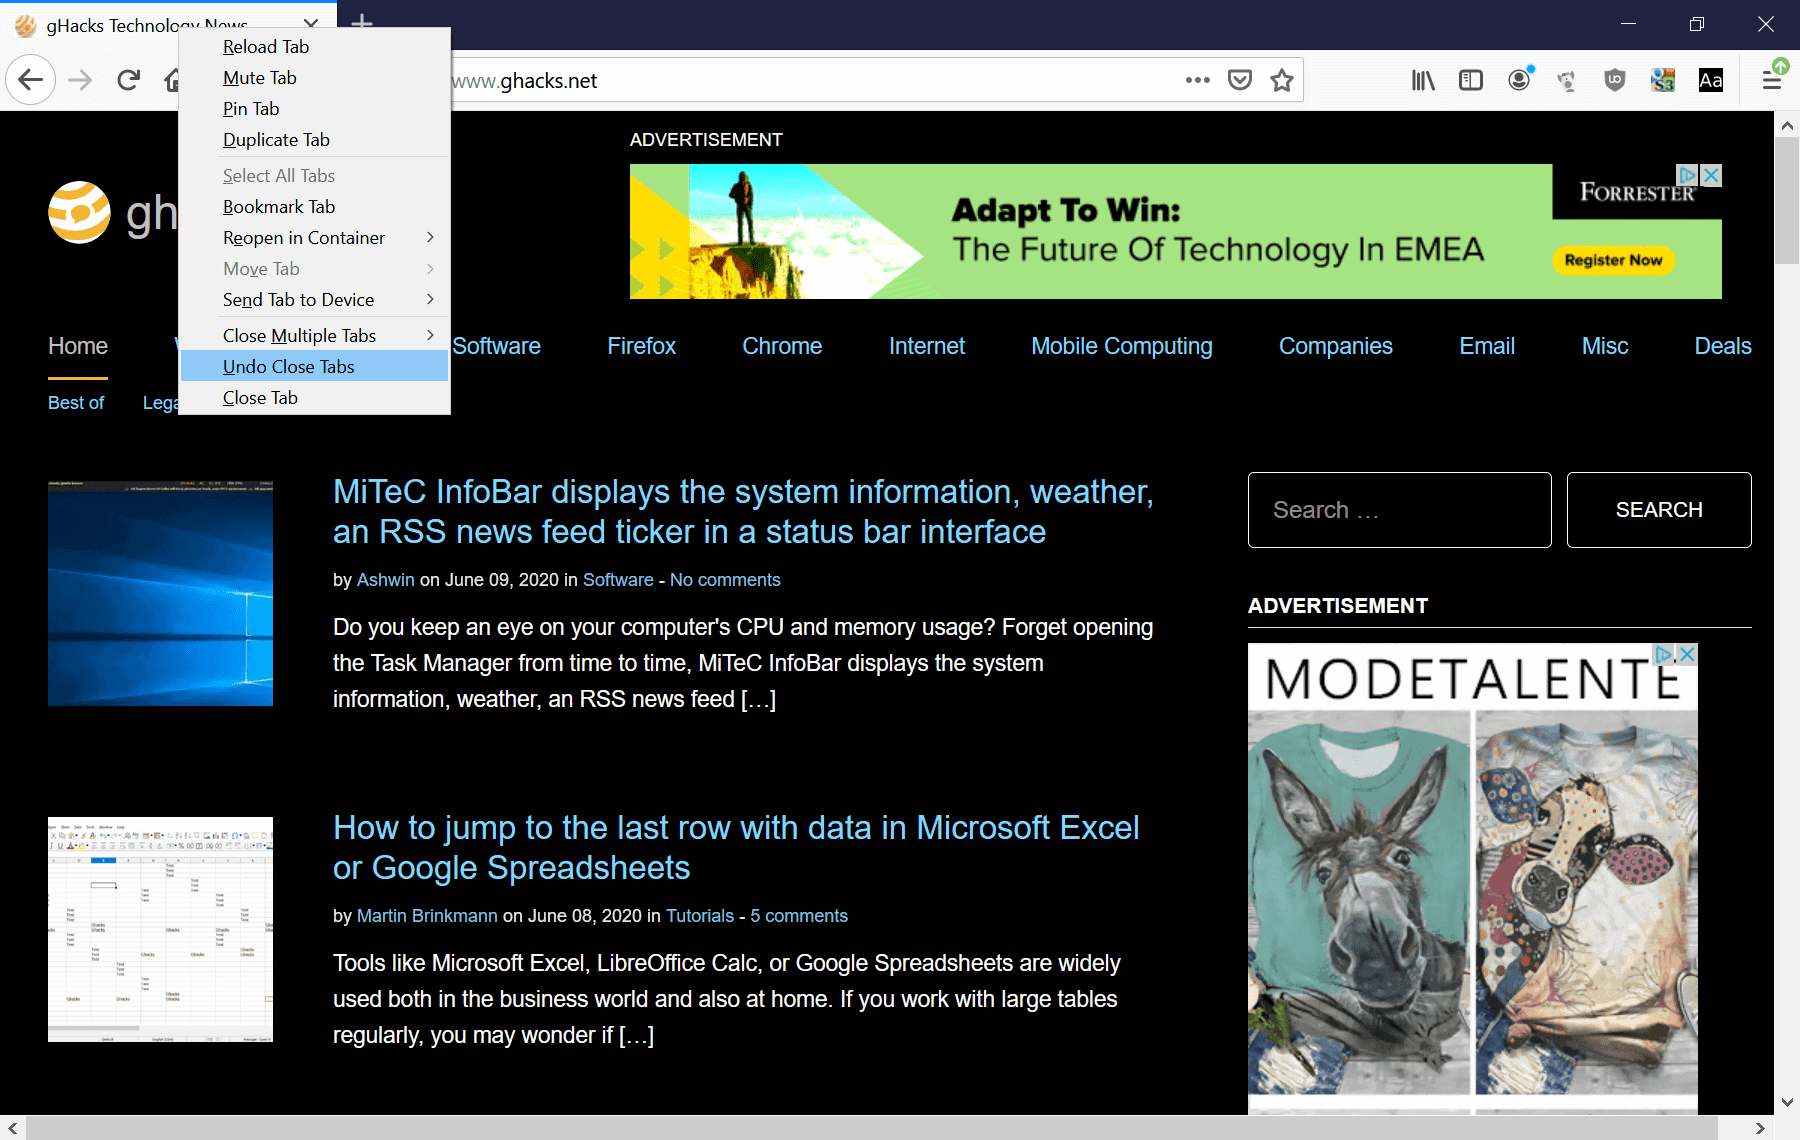Click the browser Back arrow button
Image resolution: width=1800 pixels, height=1140 pixels.
31,80
